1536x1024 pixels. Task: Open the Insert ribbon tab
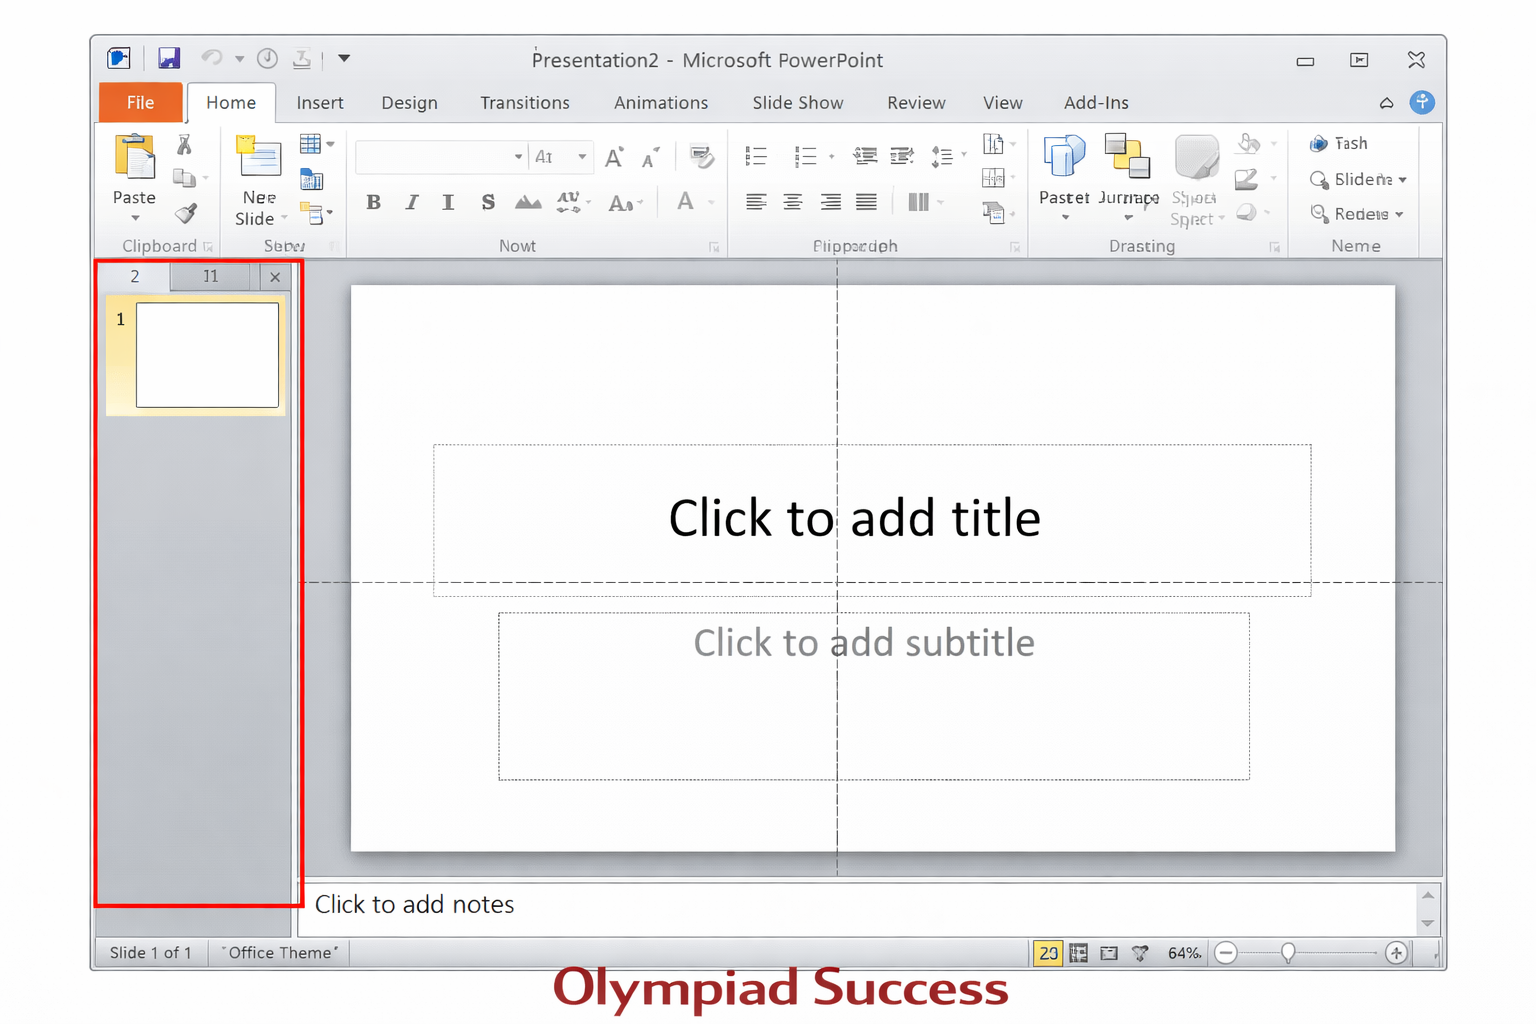click(x=319, y=103)
